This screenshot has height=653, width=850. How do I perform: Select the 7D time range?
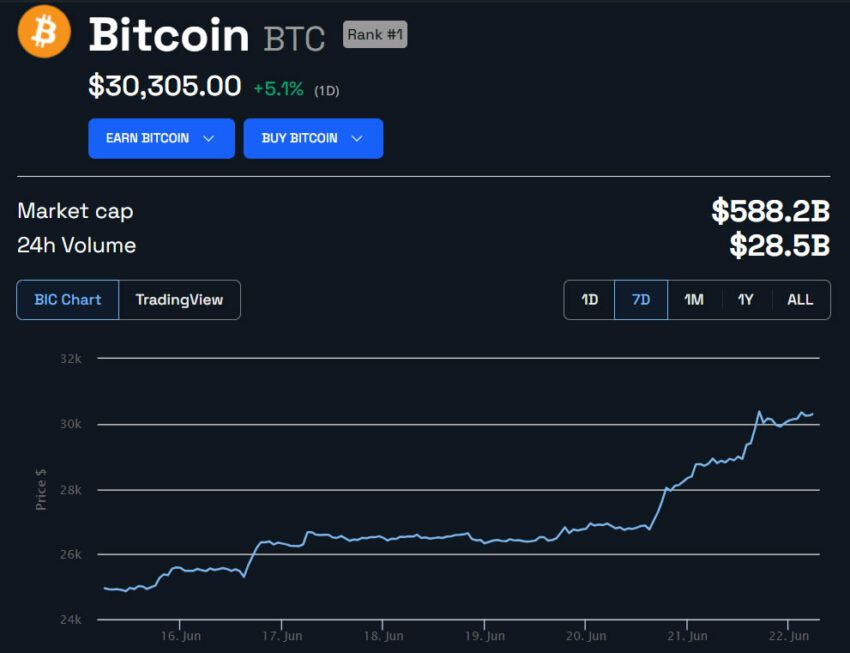pos(641,300)
